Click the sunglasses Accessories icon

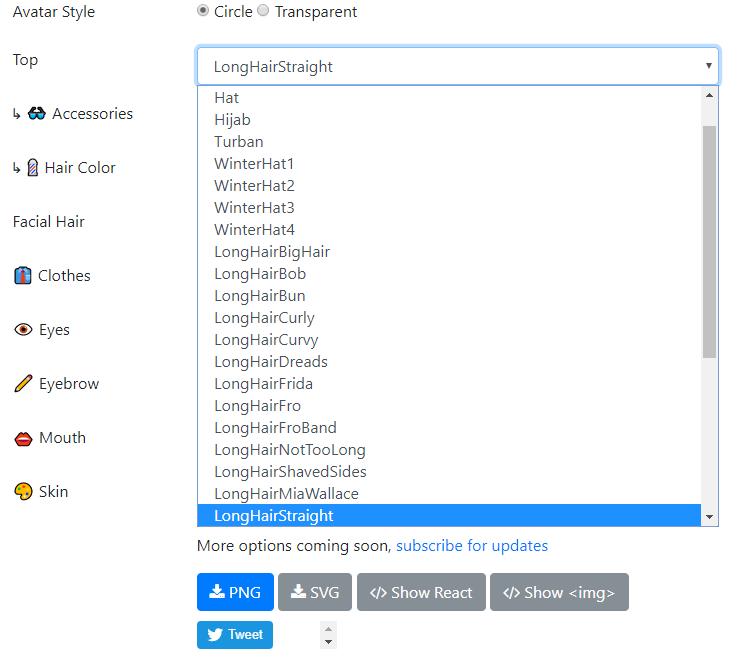37,114
